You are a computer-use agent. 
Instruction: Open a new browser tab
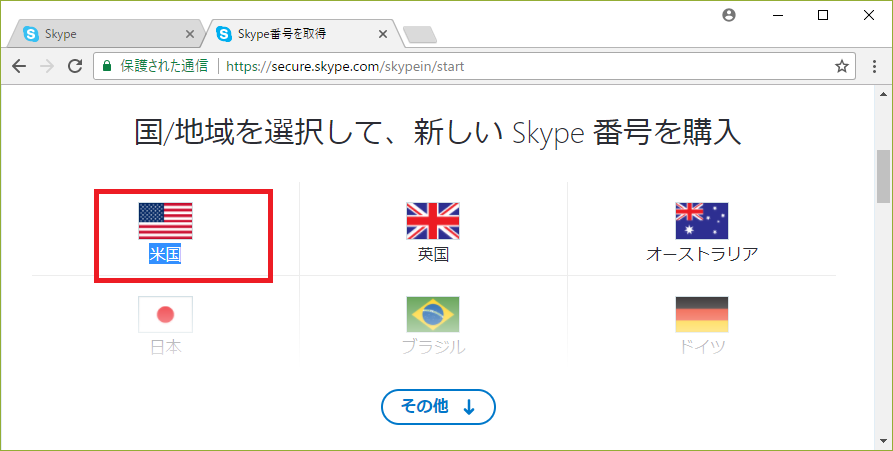(x=420, y=35)
